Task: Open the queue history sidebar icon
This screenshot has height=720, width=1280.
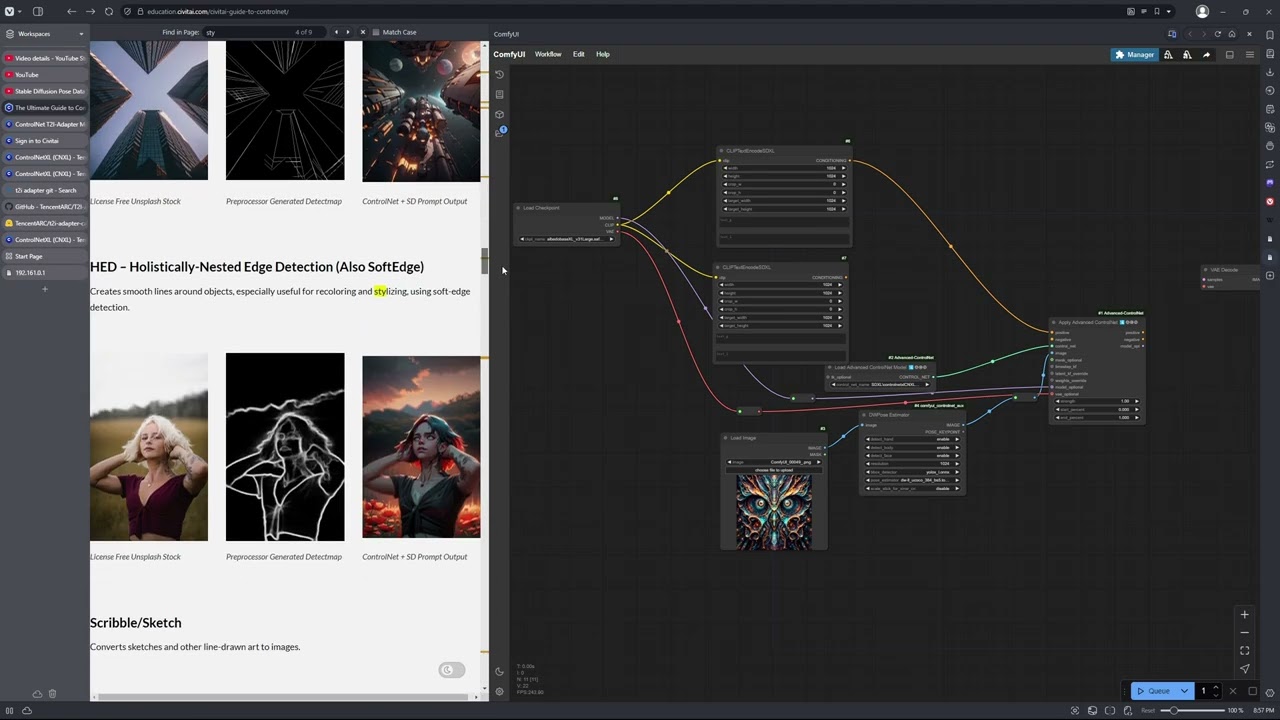Action: coord(500,75)
